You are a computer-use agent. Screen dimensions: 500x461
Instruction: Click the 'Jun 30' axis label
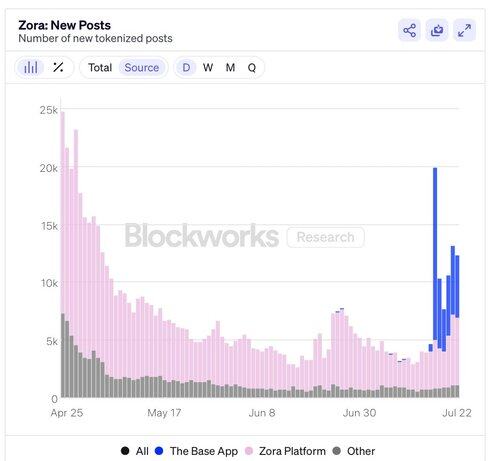pos(359,413)
